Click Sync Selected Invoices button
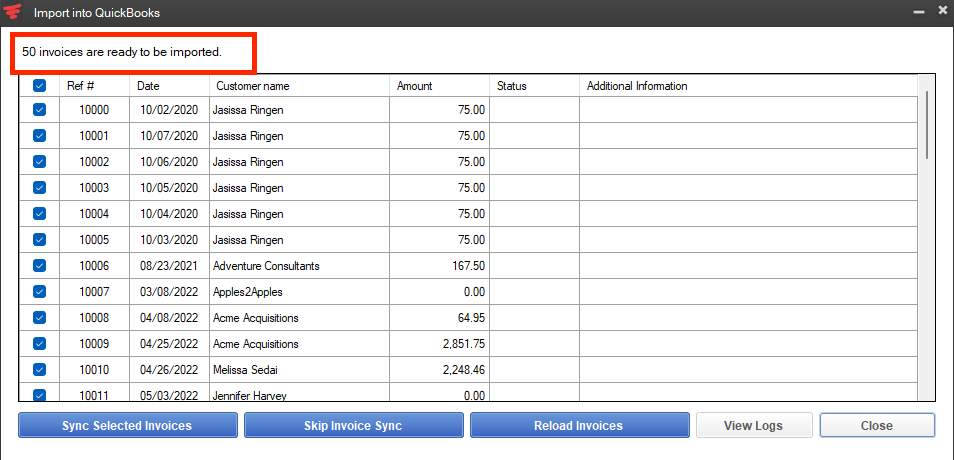 (128, 425)
